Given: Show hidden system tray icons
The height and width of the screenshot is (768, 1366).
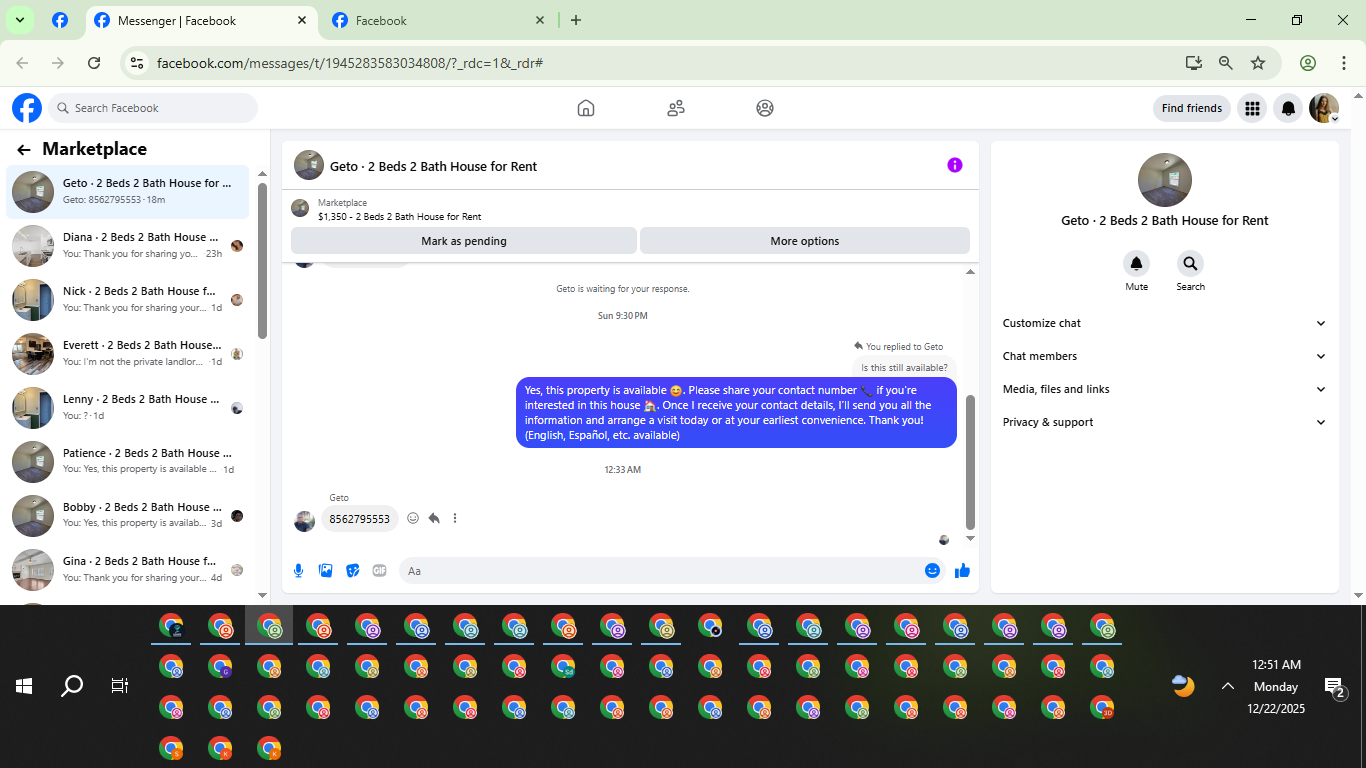Looking at the screenshot, I should click(x=1227, y=686).
